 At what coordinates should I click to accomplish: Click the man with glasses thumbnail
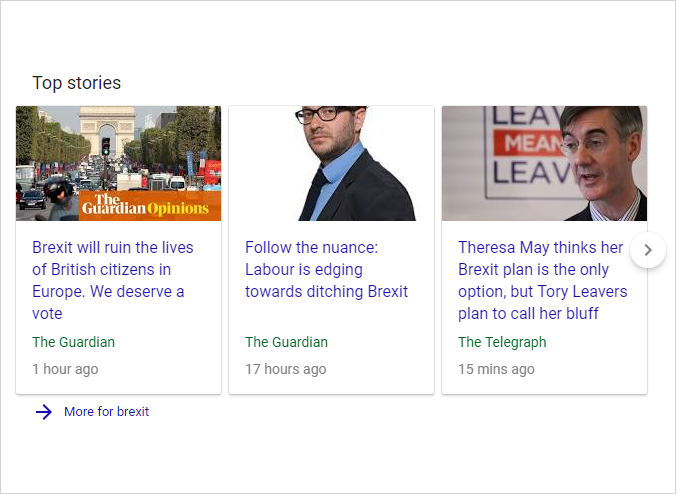332,163
